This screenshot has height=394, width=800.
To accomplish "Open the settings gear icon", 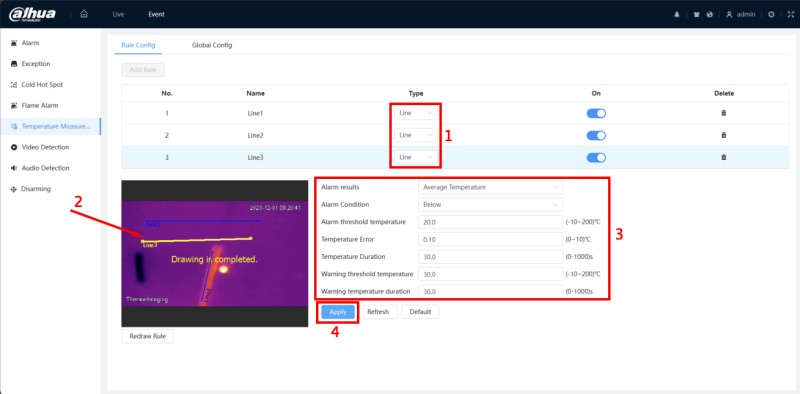I will pyautogui.click(x=771, y=15).
